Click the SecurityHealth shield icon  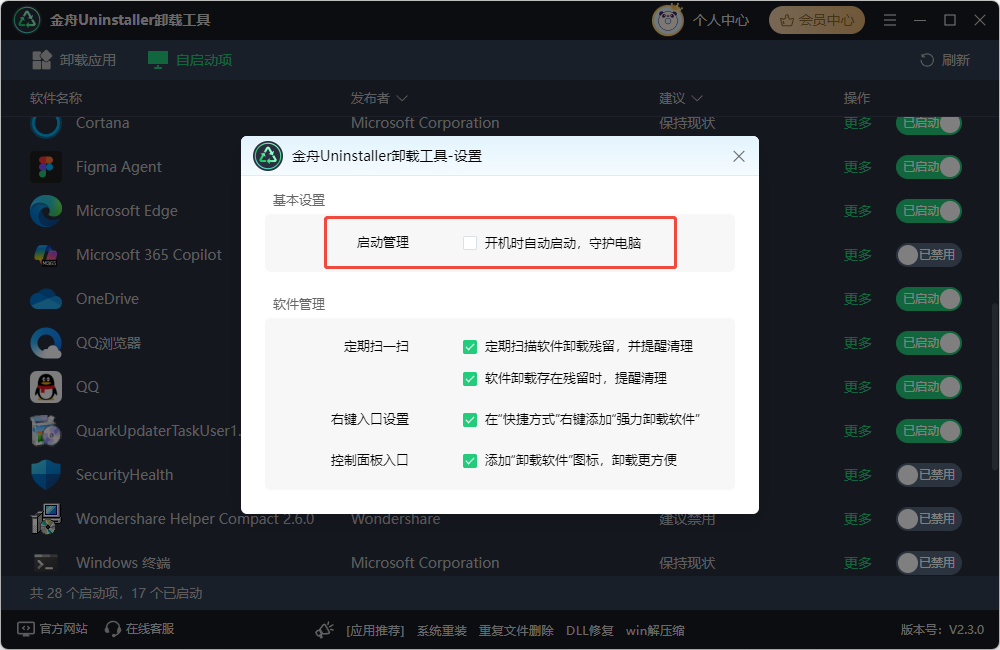pos(46,475)
